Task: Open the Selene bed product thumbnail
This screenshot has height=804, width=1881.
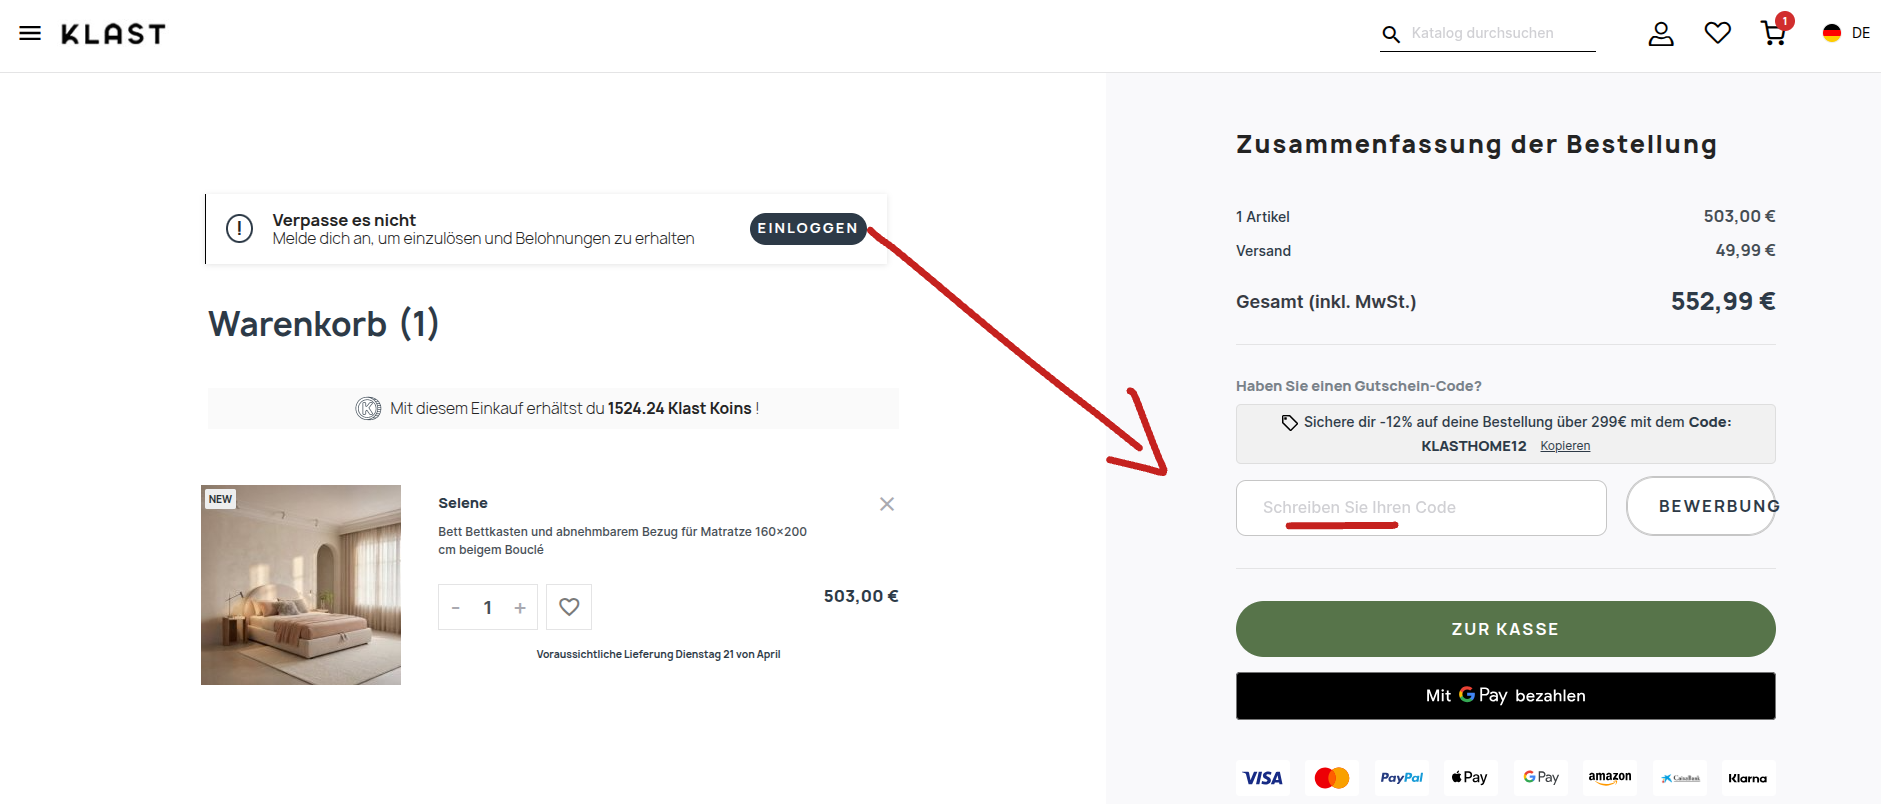Action: click(301, 585)
